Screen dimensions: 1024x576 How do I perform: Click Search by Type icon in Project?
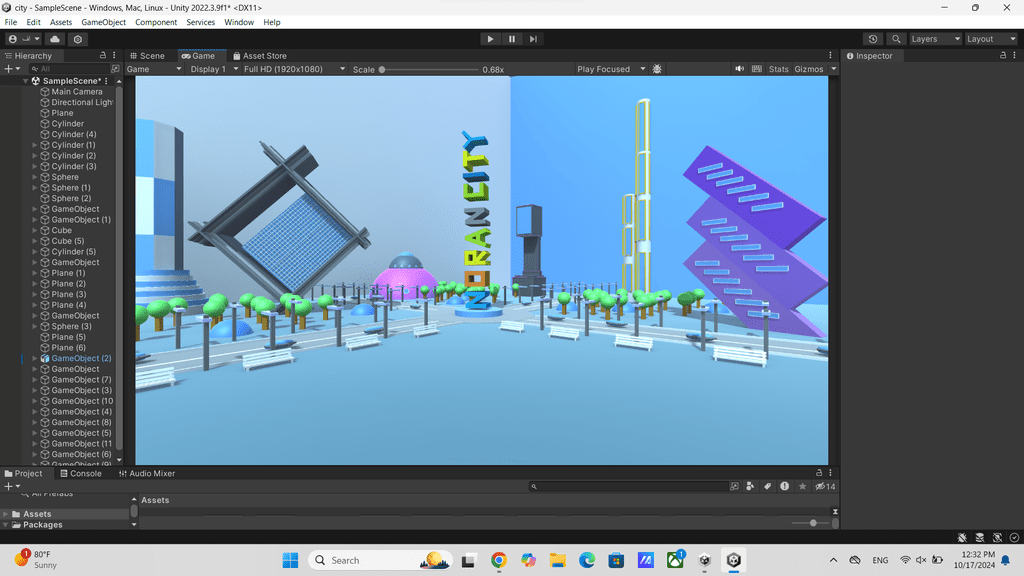point(750,486)
